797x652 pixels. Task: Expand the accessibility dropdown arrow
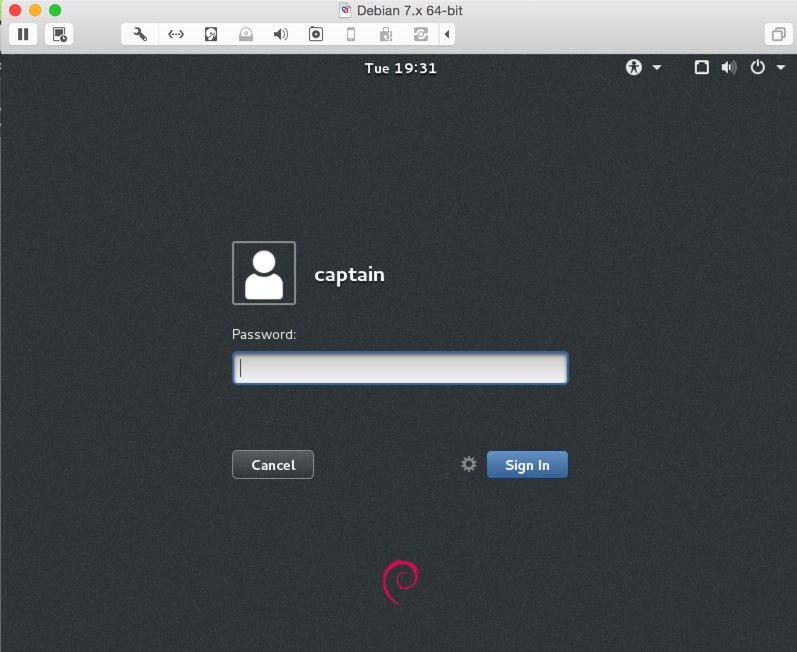(x=657, y=67)
